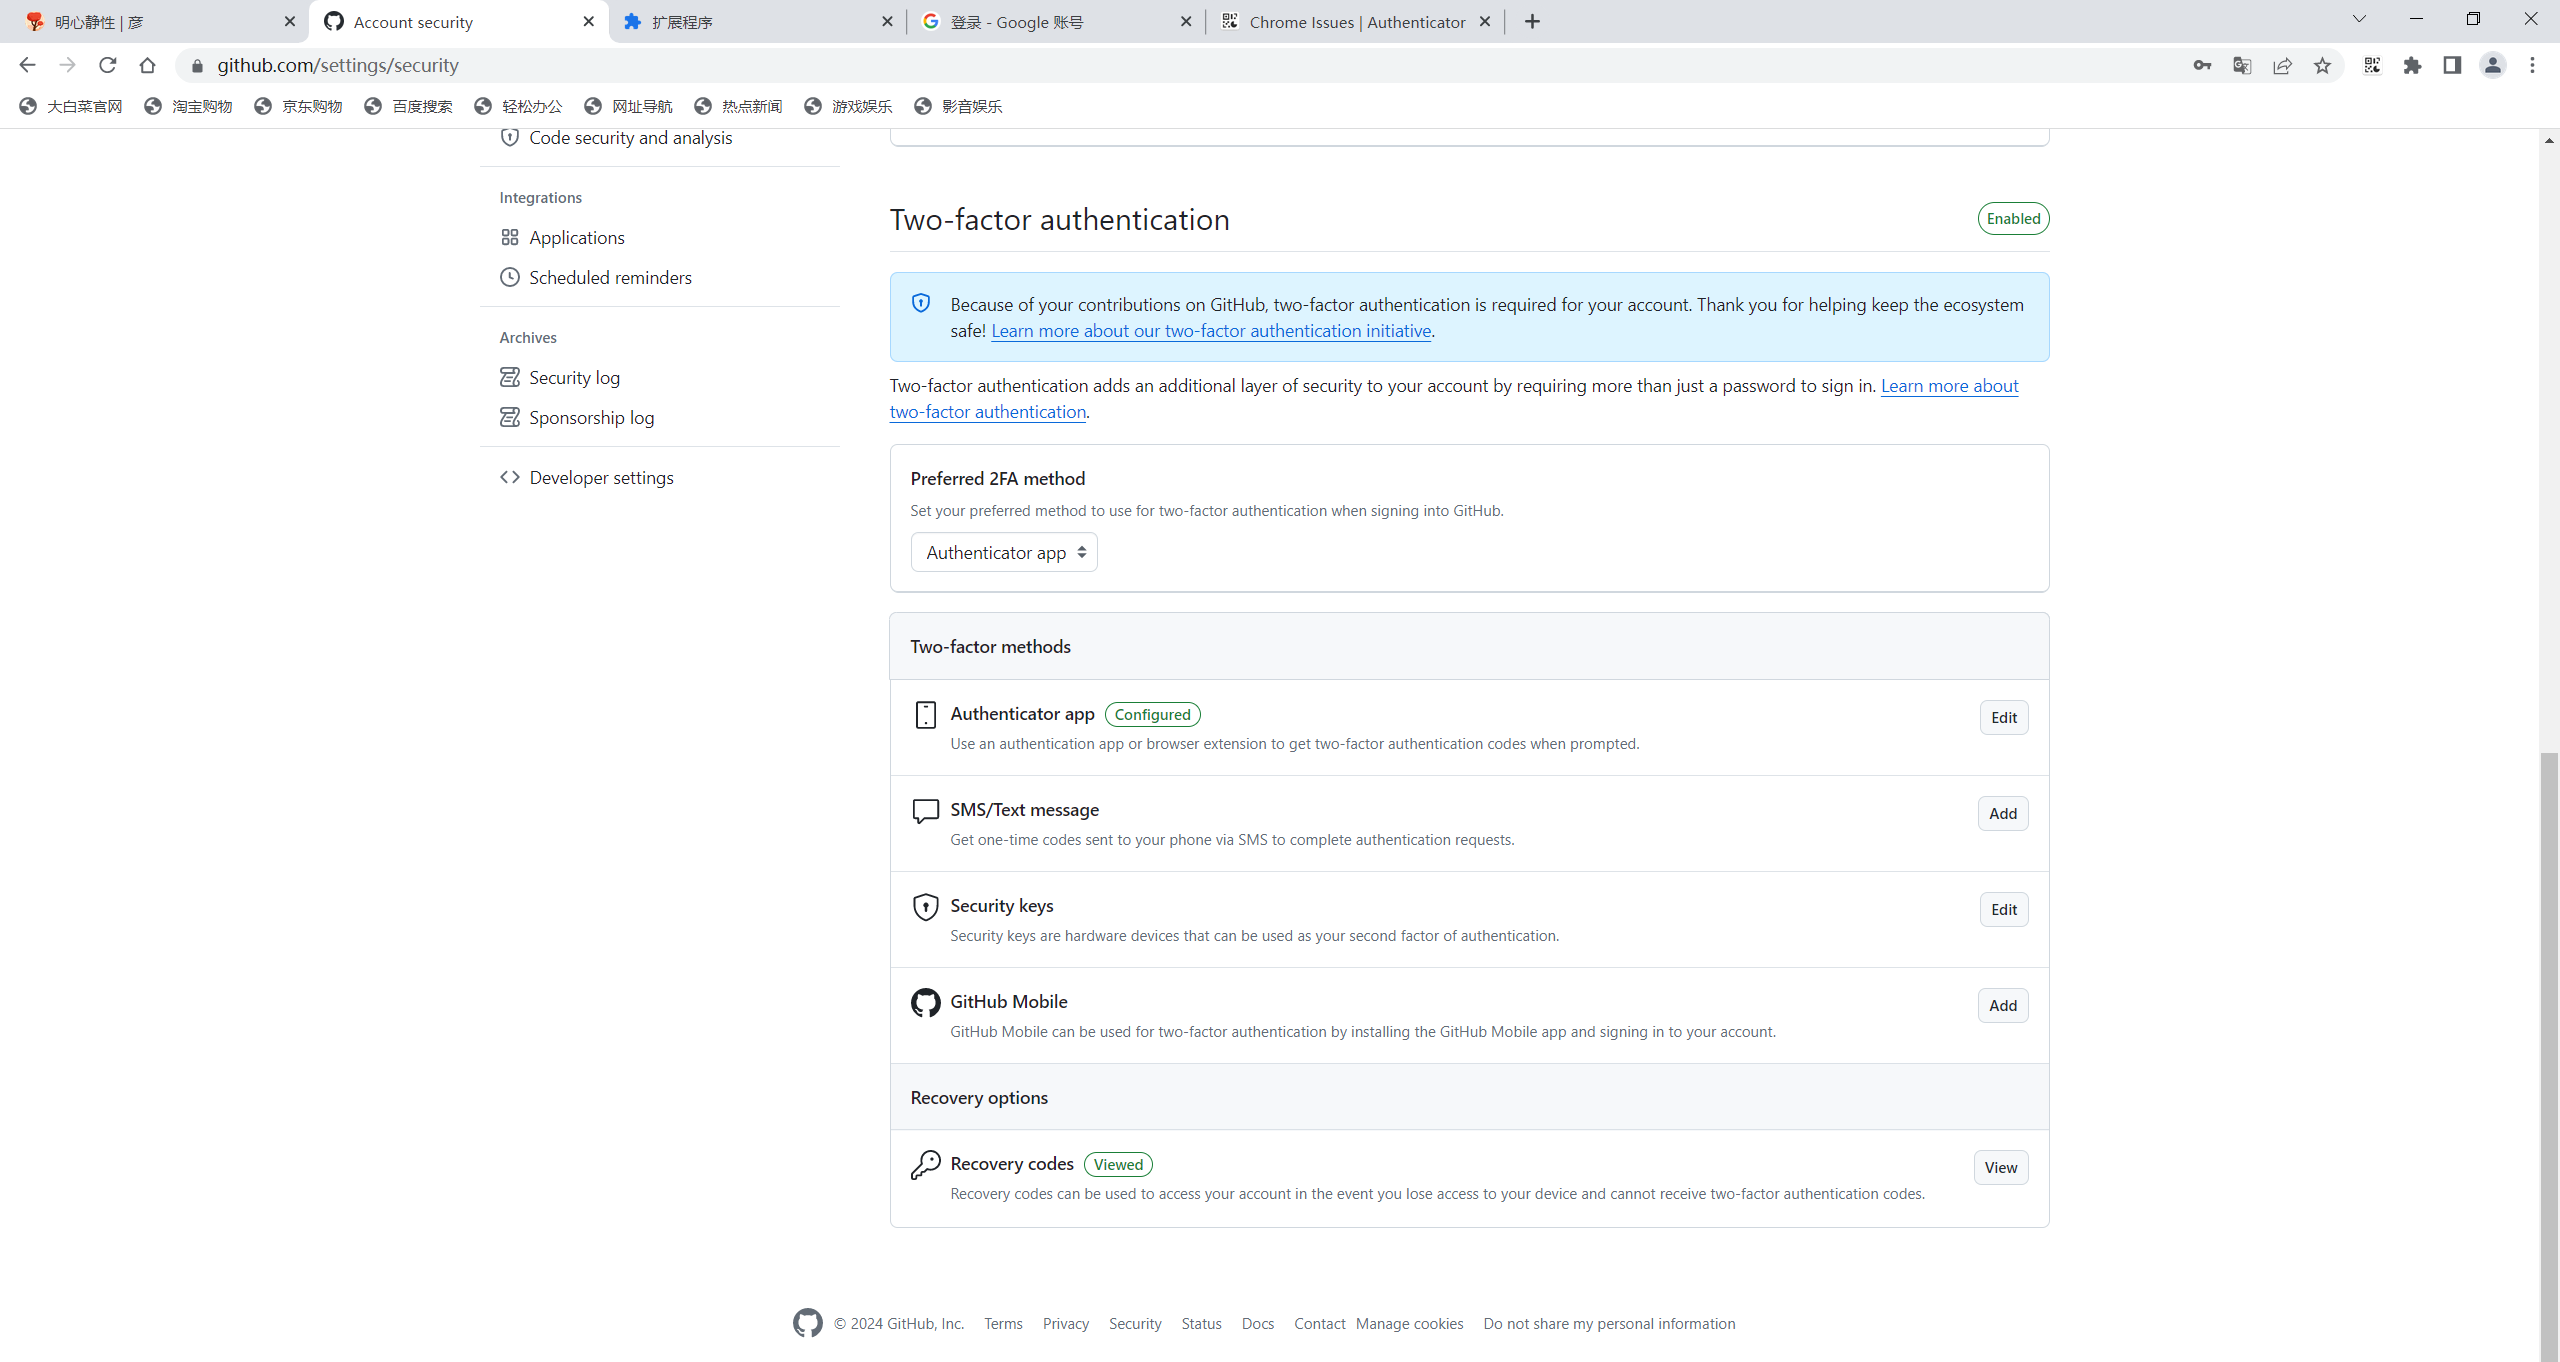Click scrollbar up arrow
2560x1362 pixels.
click(2549, 140)
